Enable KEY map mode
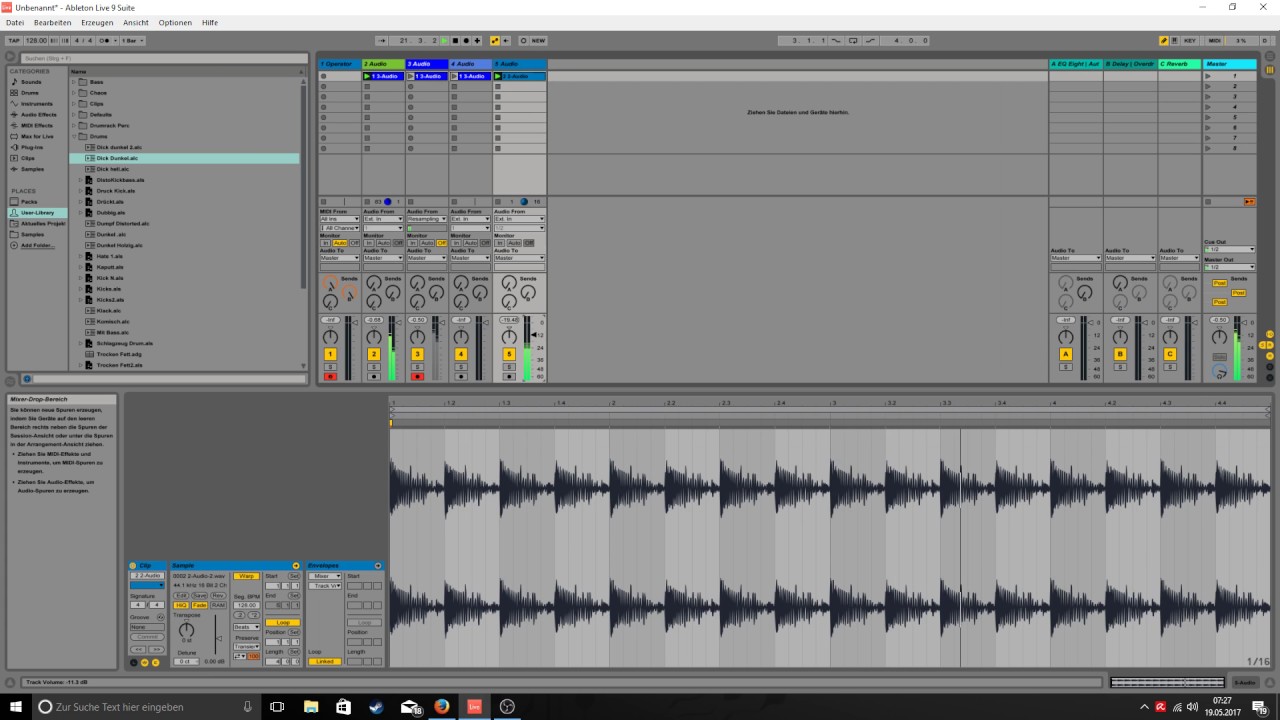The image size is (1280, 720). click(1189, 41)
